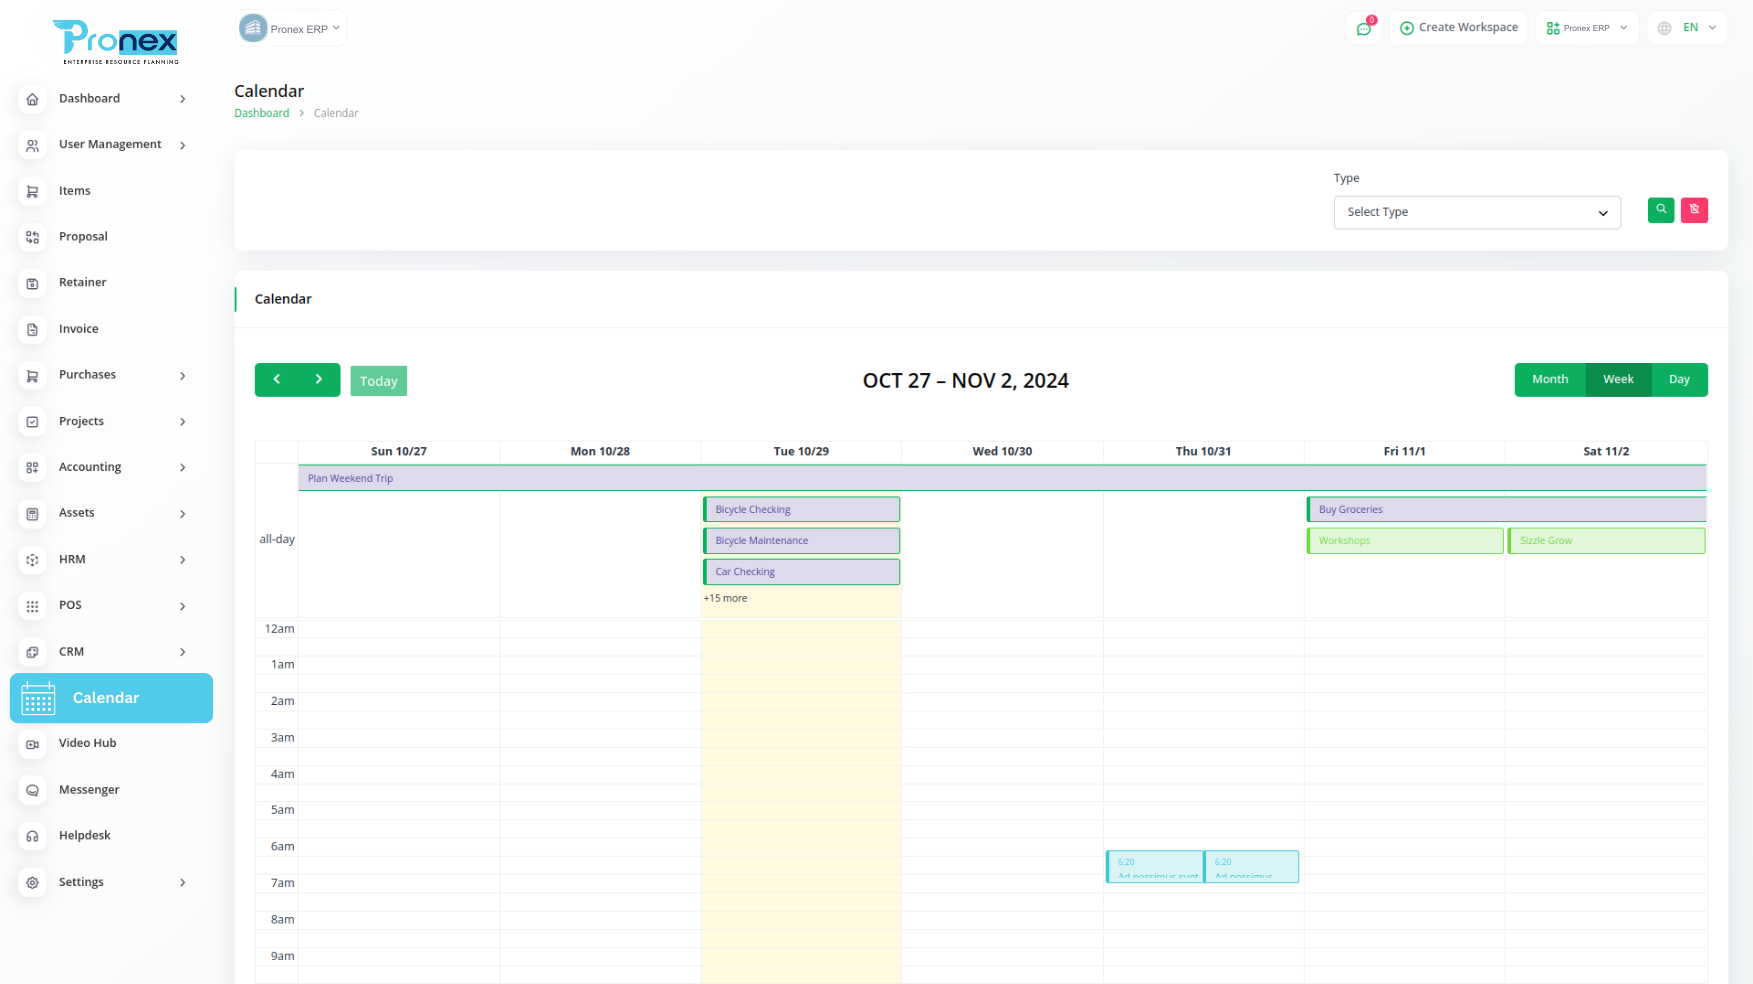Click the Retainer sidebar icon
The image size is (1753, 984).
coord(32,283)
